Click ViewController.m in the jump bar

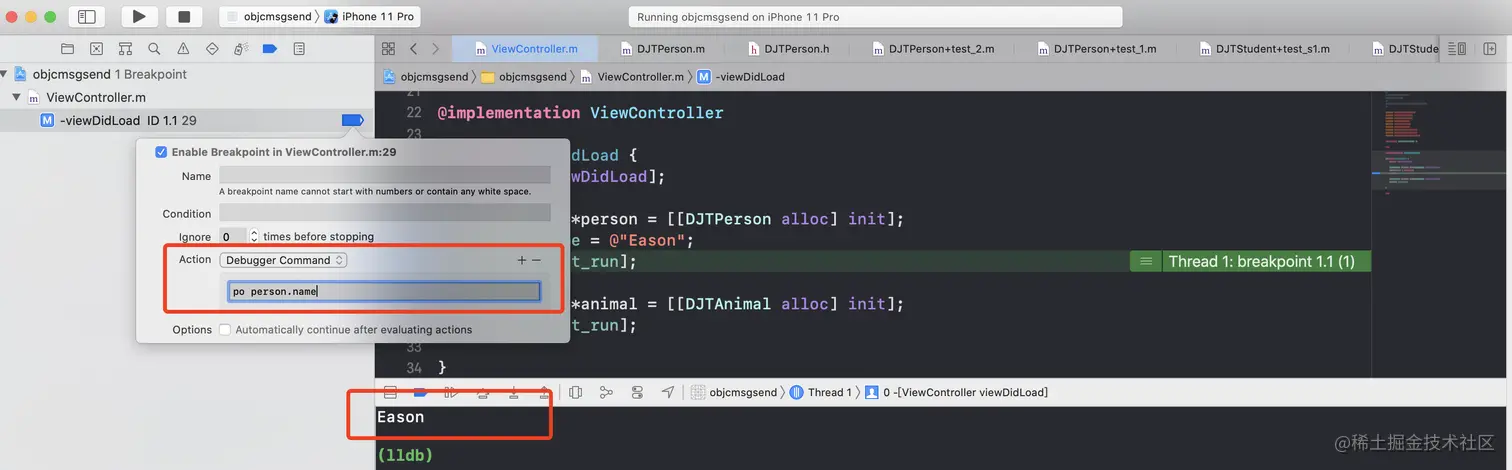(631, 76)
